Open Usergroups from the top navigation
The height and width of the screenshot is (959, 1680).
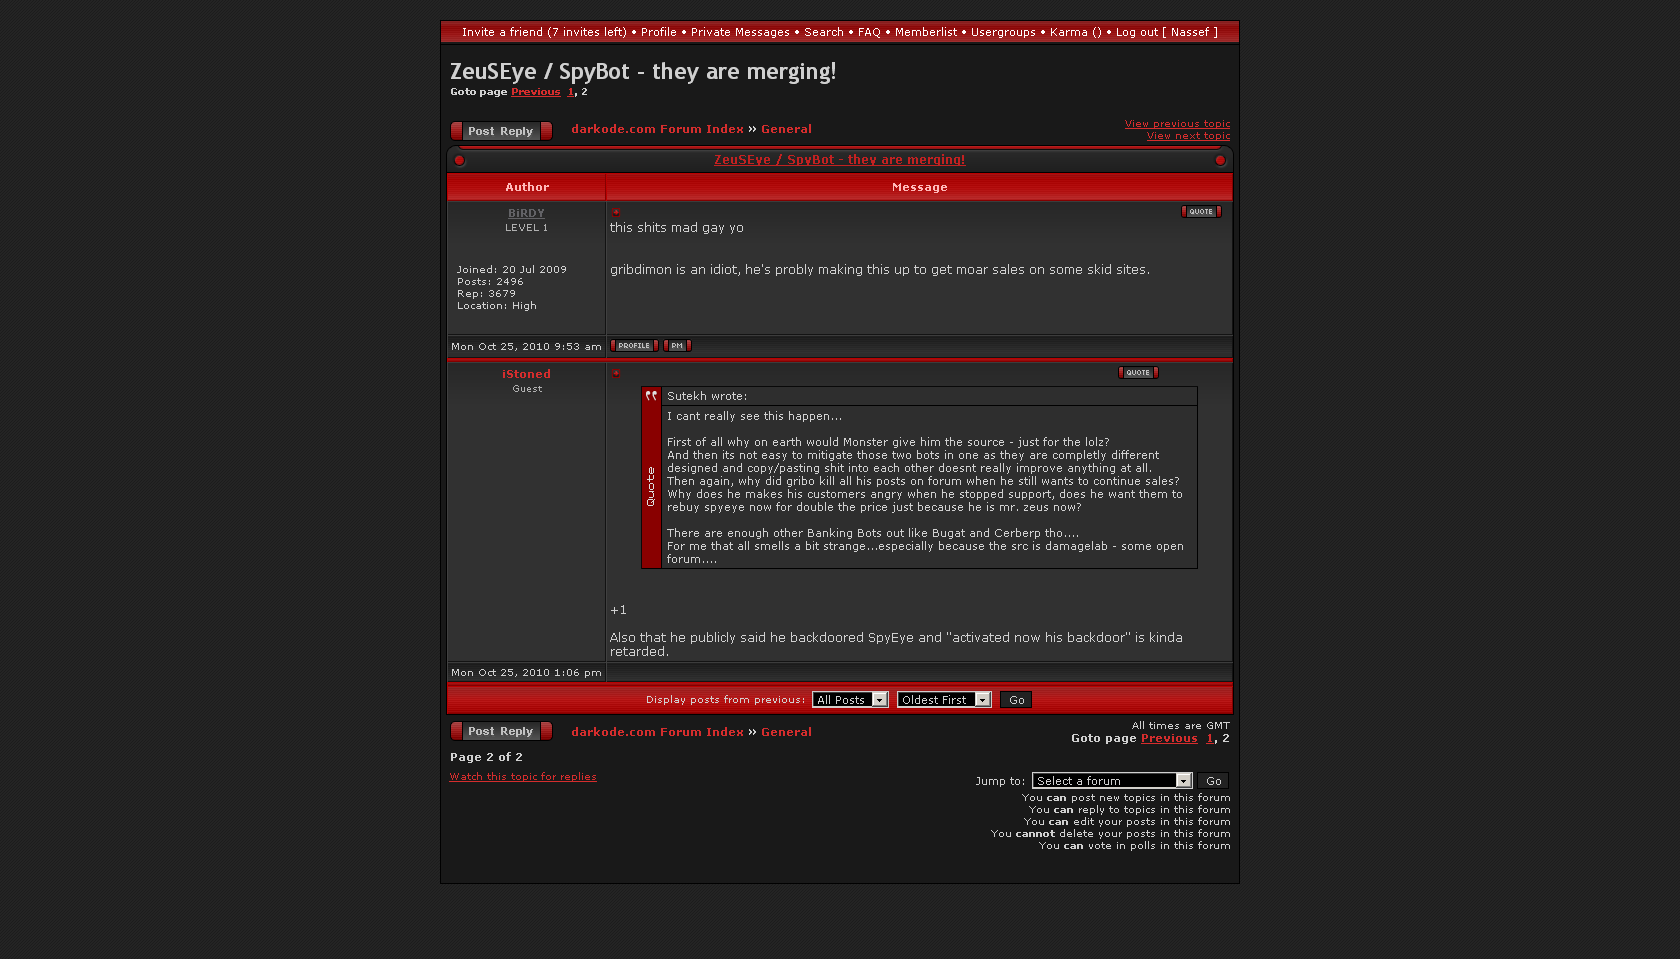click(x=1003, y=32)
